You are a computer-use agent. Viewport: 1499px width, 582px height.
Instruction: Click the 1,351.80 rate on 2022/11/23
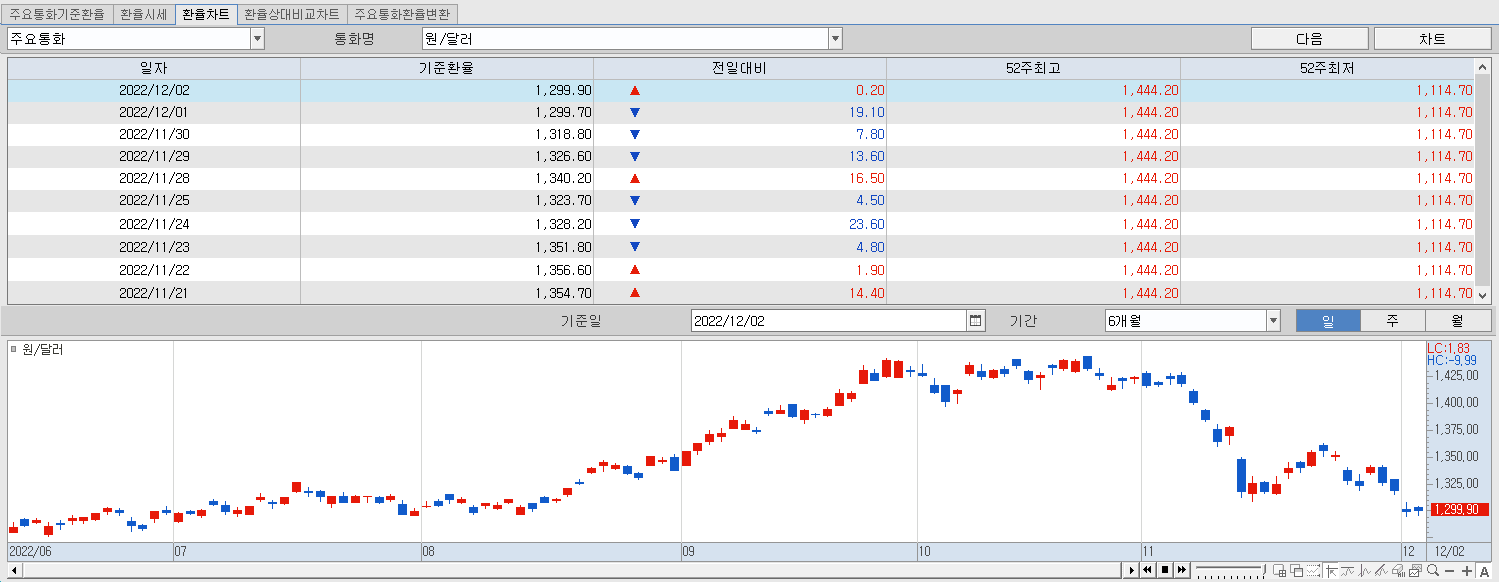coord(563,247)
